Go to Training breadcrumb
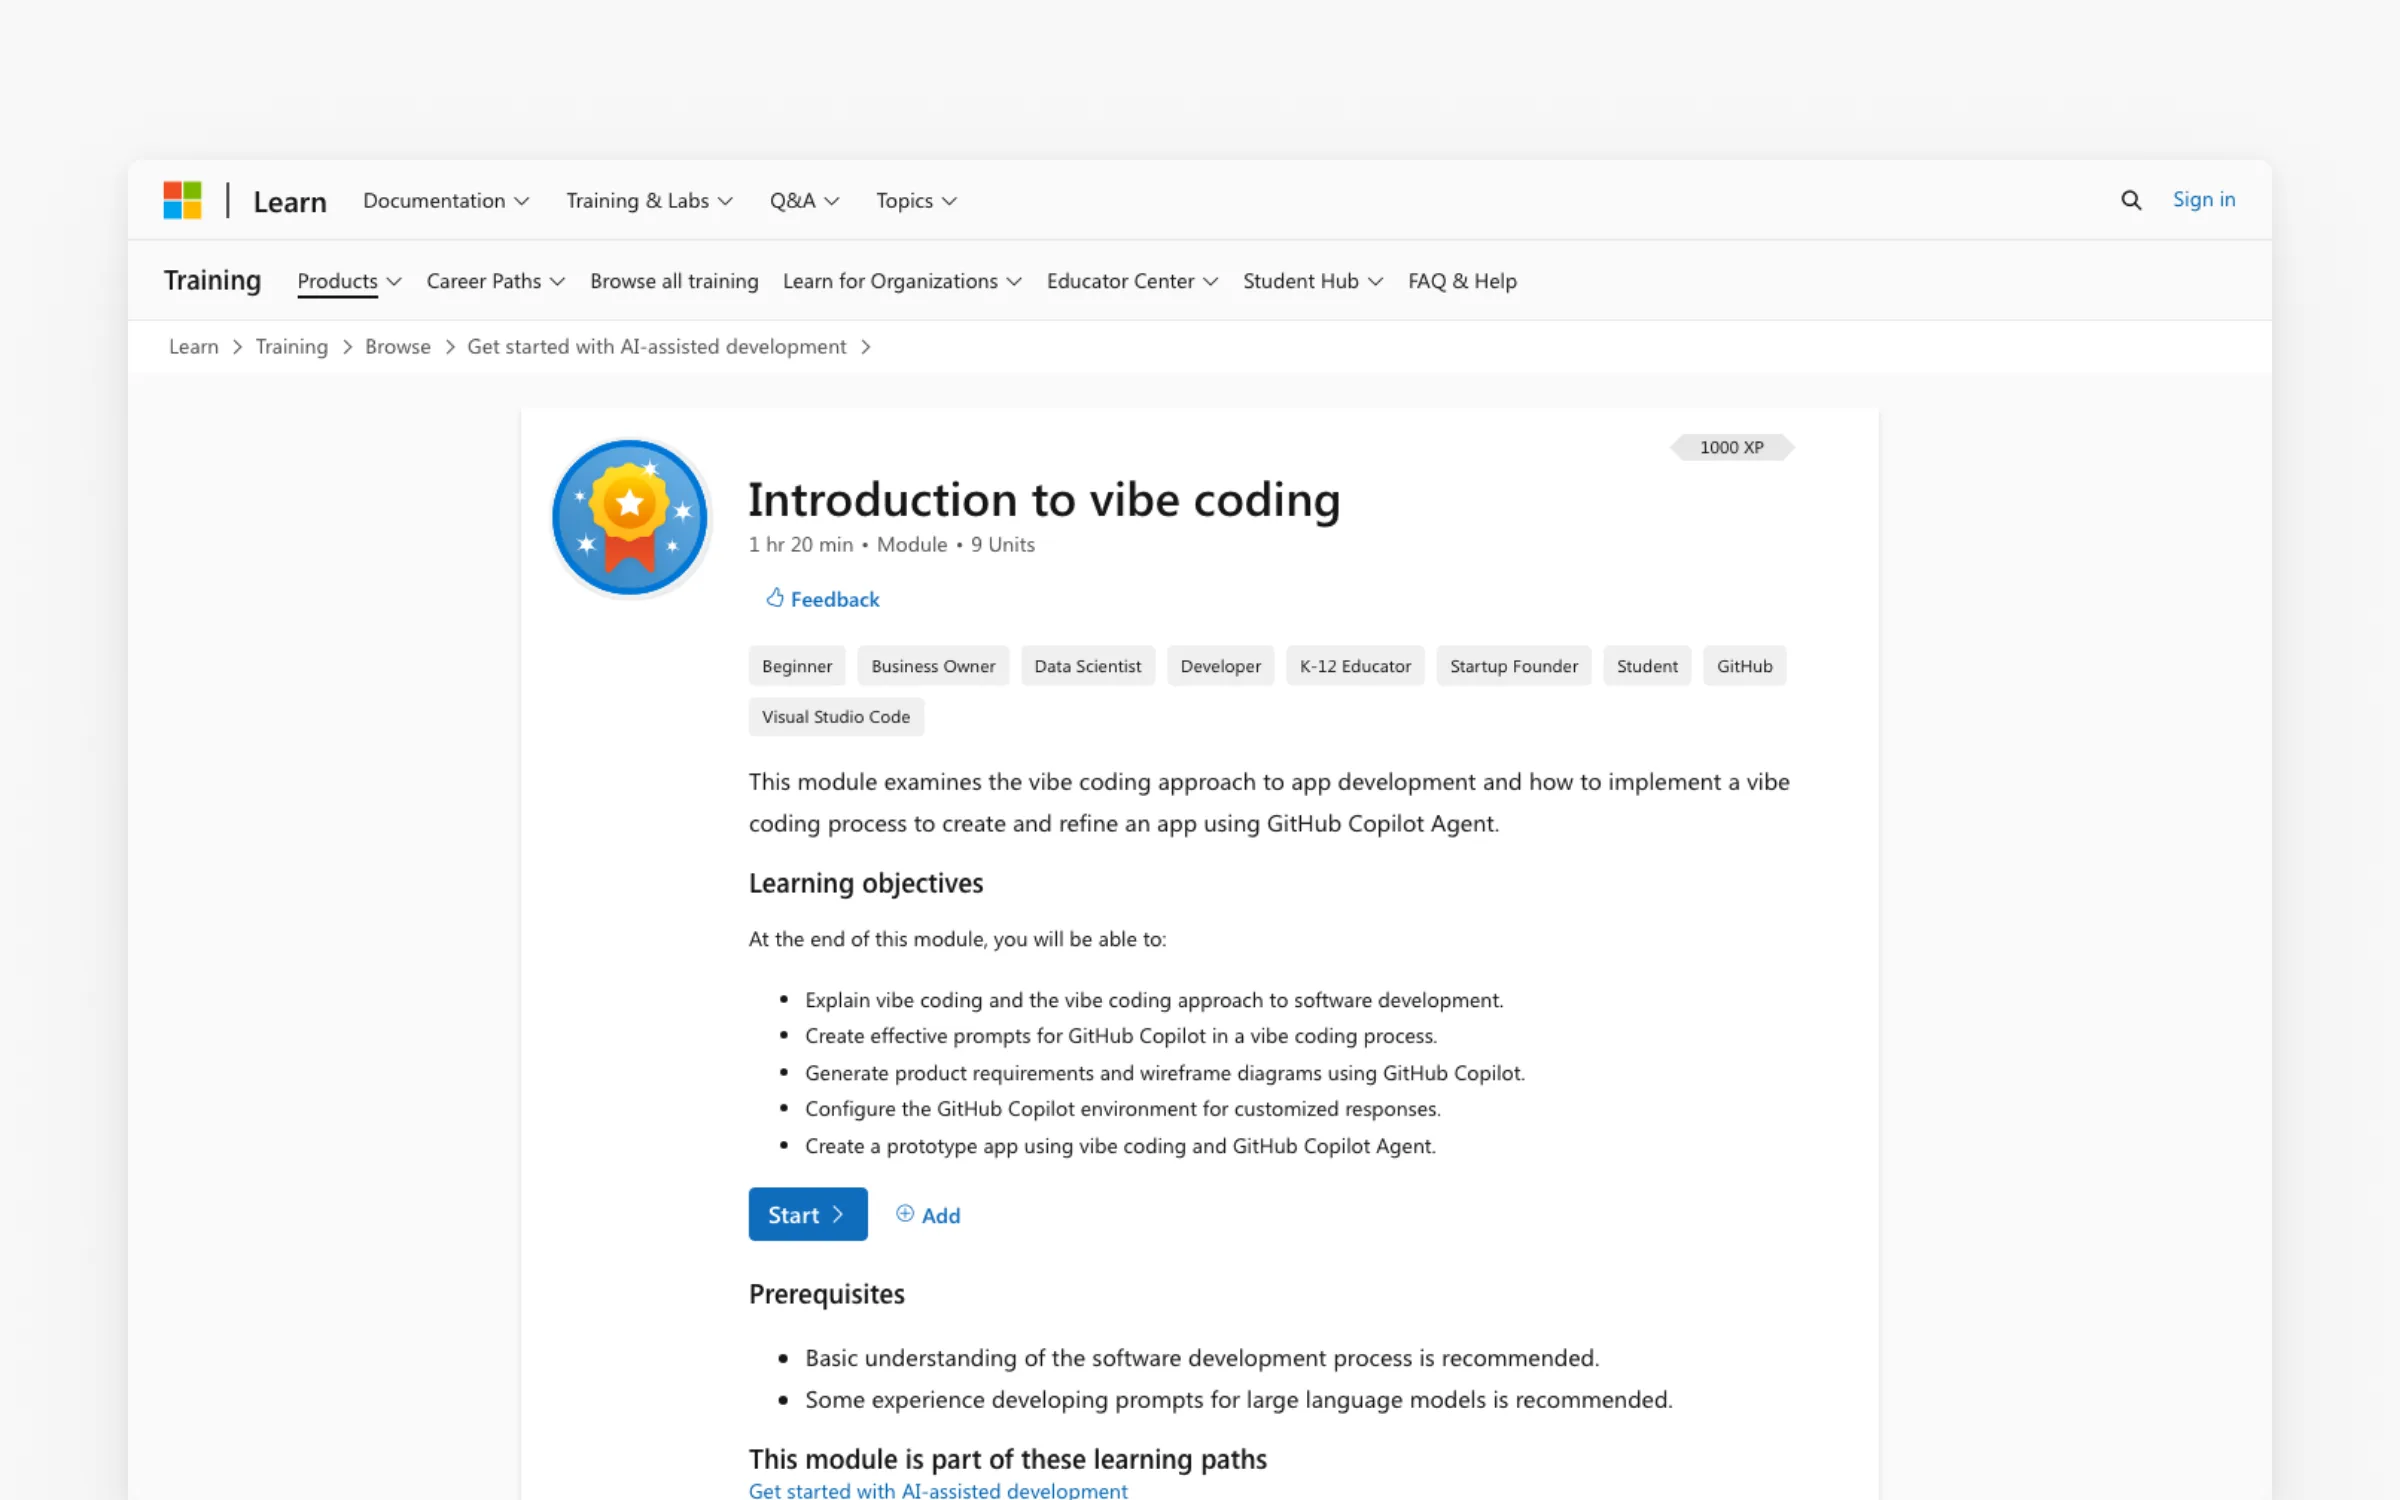Screen dimensions: 2400x1500 coord(291,346)
